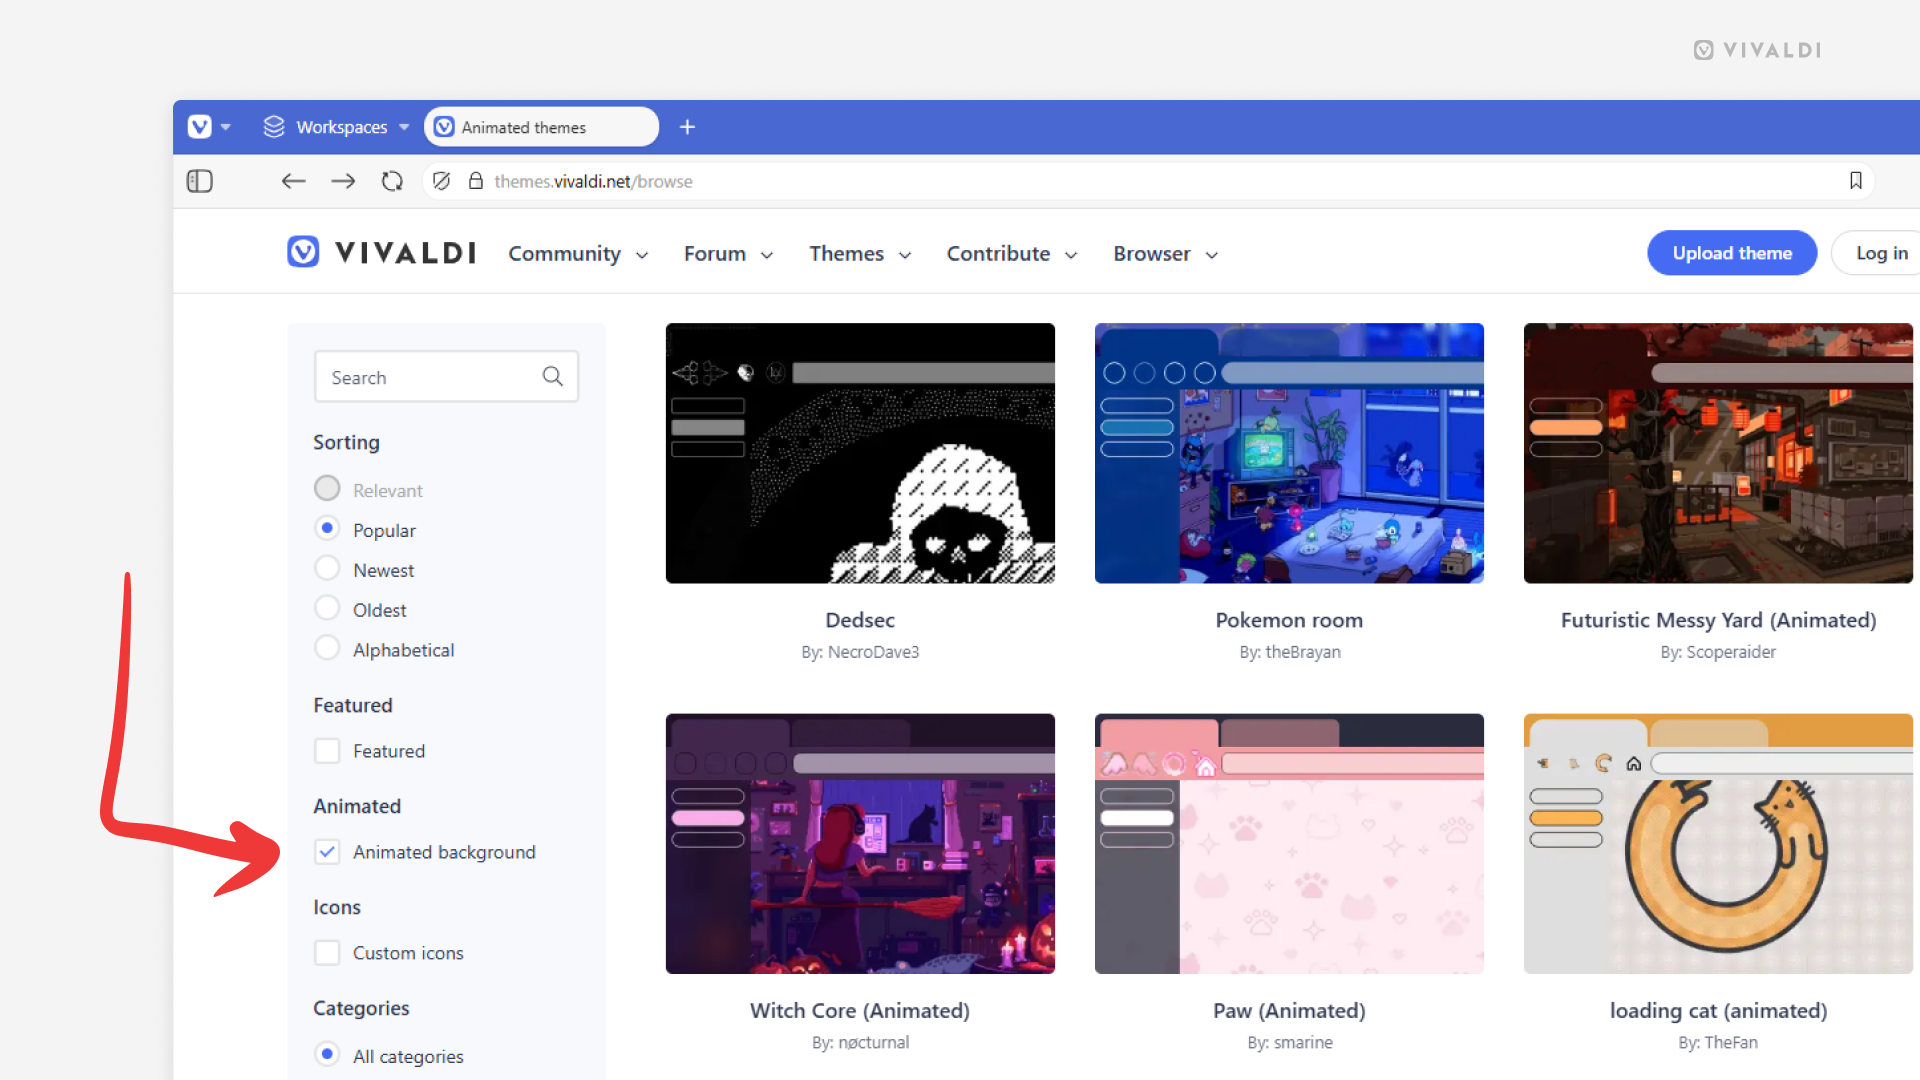The height and width of the screenshot is (1080, 1920).
Task: Click the search magnifier icon
Action: pos(553,376)
